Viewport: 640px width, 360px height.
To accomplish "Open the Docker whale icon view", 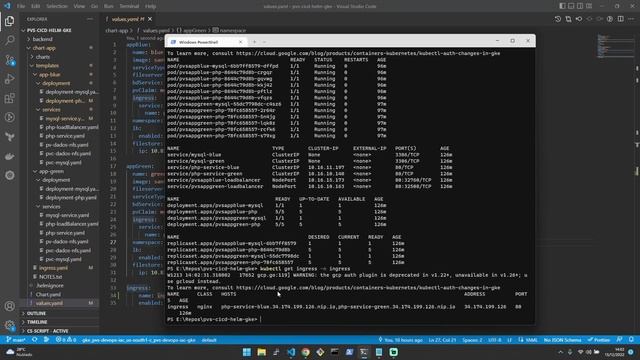I will 9,156.
